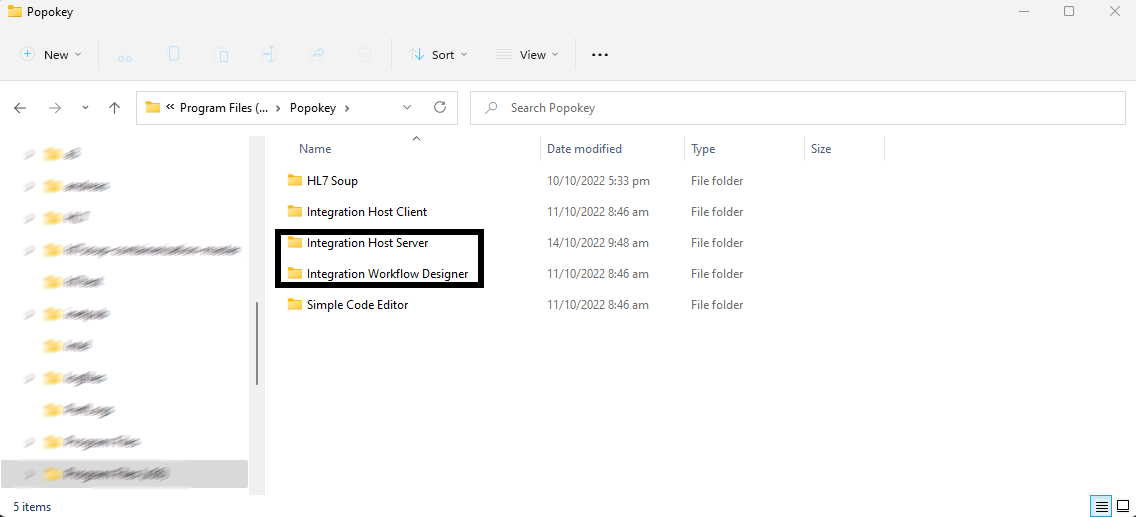Open the View dropdown menu
The height and width of the screenshot is (517, 1136).
pyautogui.click(x=527, y=54)
